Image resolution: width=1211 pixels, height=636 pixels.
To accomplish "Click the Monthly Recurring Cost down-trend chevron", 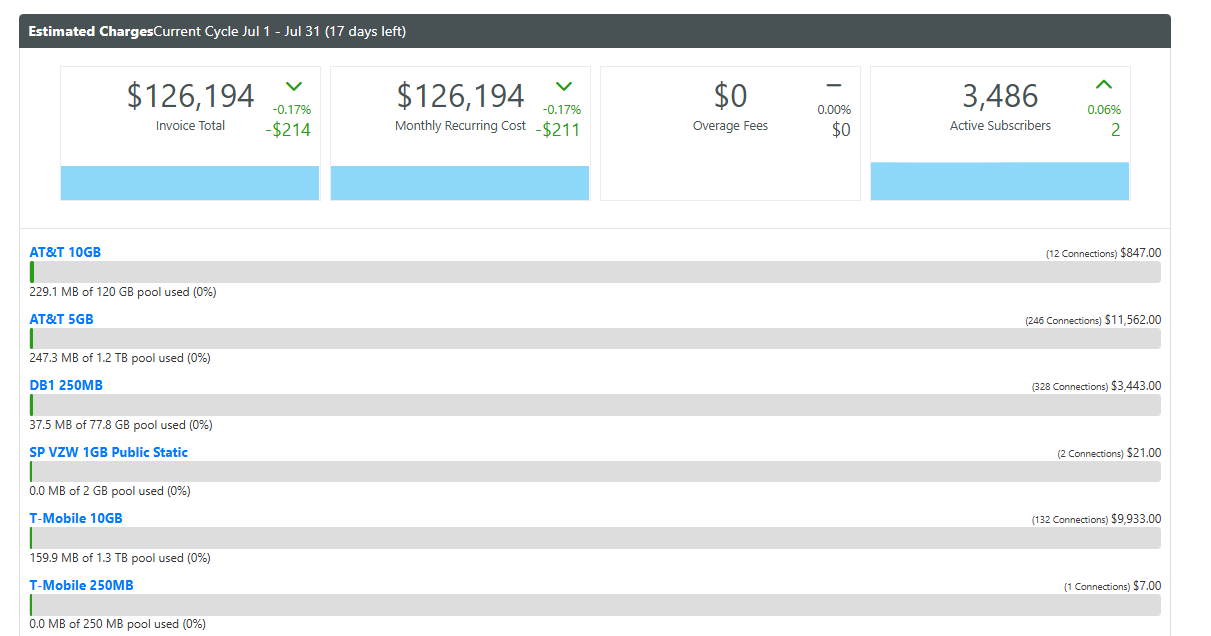I will point(564,86).
